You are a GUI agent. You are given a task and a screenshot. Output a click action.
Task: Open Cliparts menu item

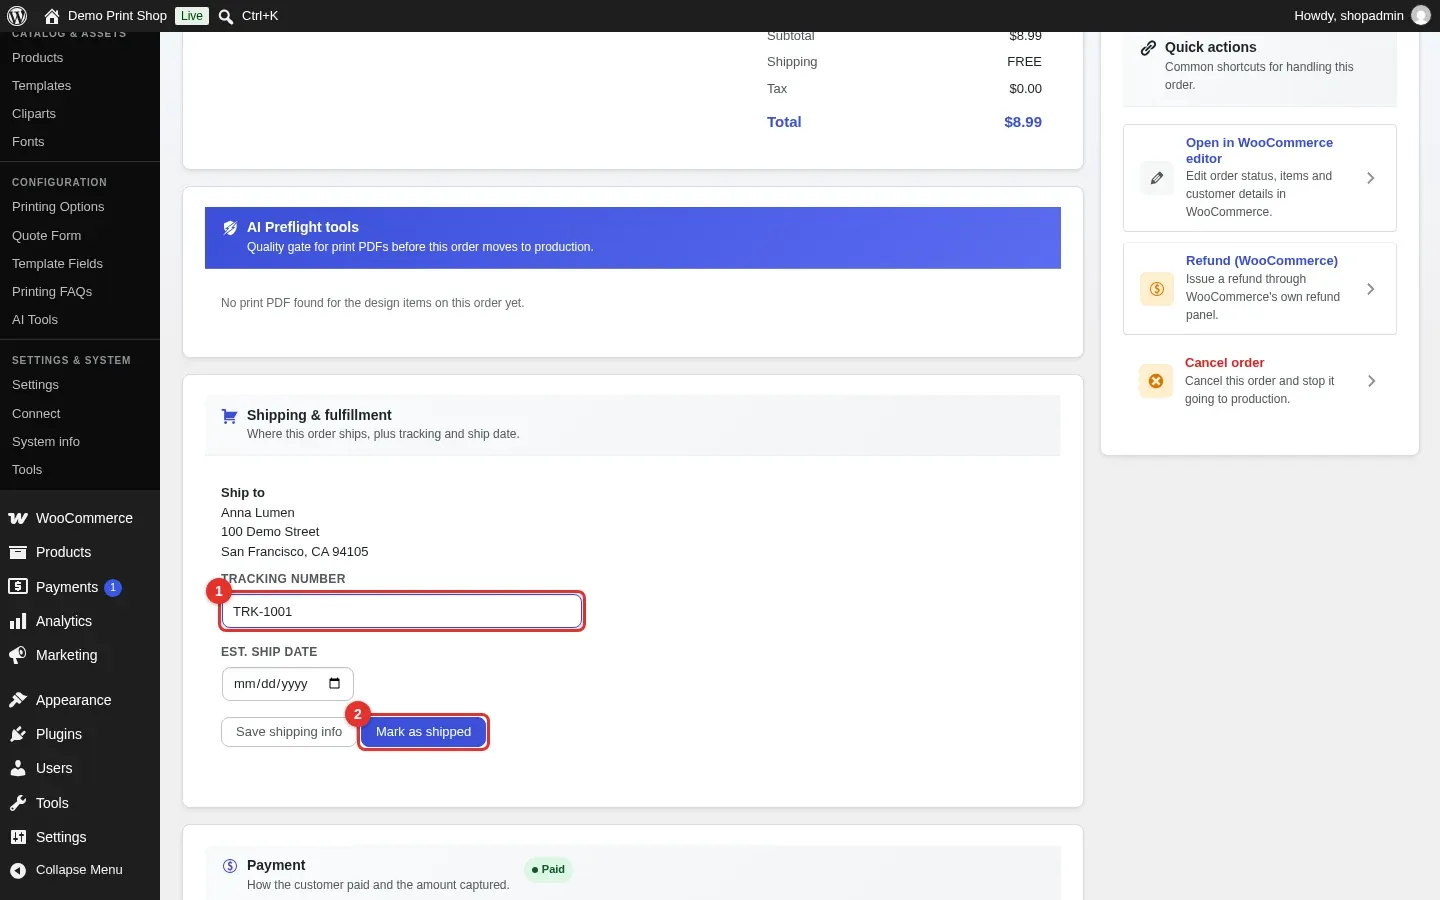pos(34,114)
